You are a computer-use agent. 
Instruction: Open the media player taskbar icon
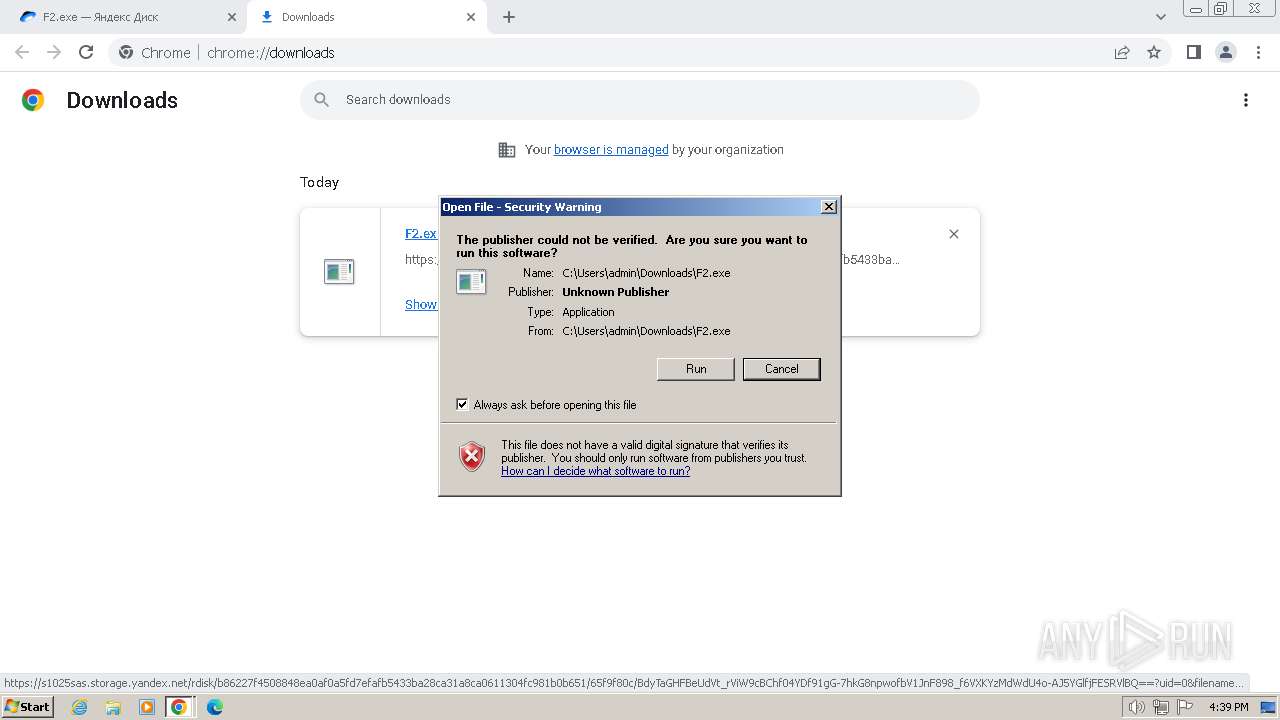click(x=147, y=707)
